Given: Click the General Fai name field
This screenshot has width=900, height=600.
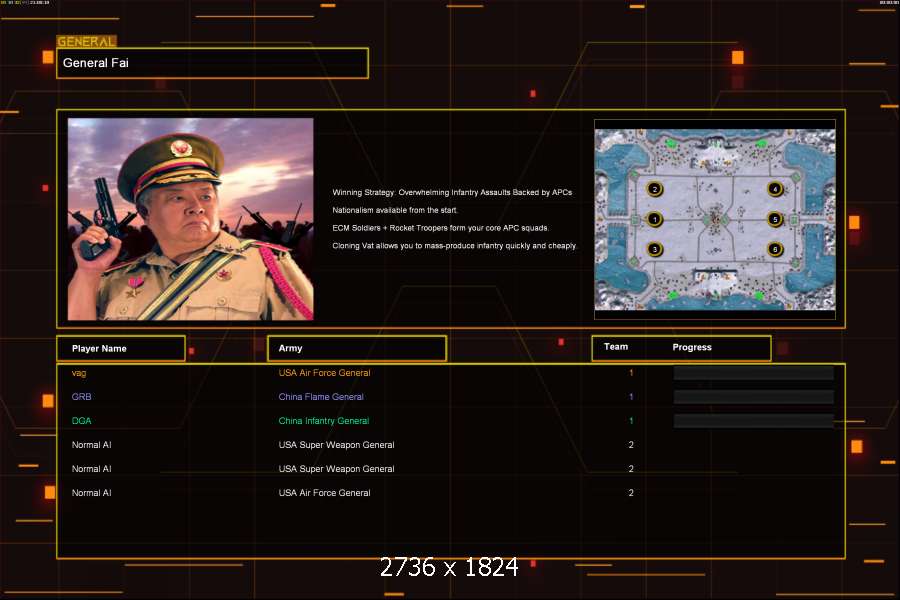Looking at the screenshot, I should 212,63.
